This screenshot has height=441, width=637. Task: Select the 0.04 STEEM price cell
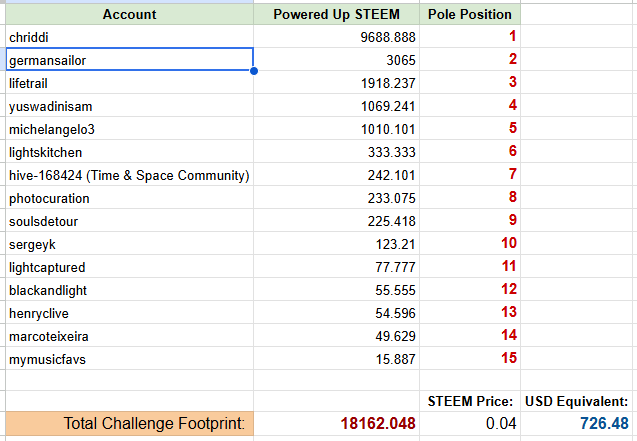tap(470, 423)
